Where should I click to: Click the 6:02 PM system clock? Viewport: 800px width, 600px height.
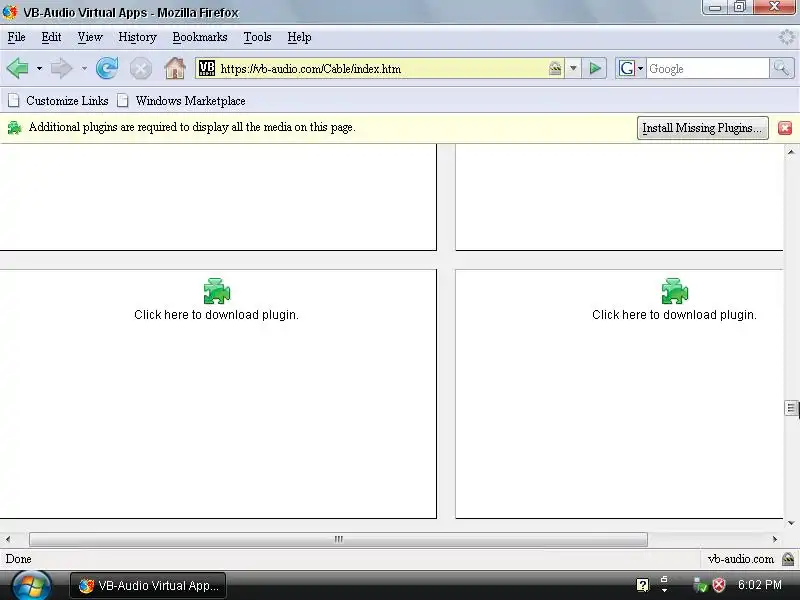click(x=760, y=585)
